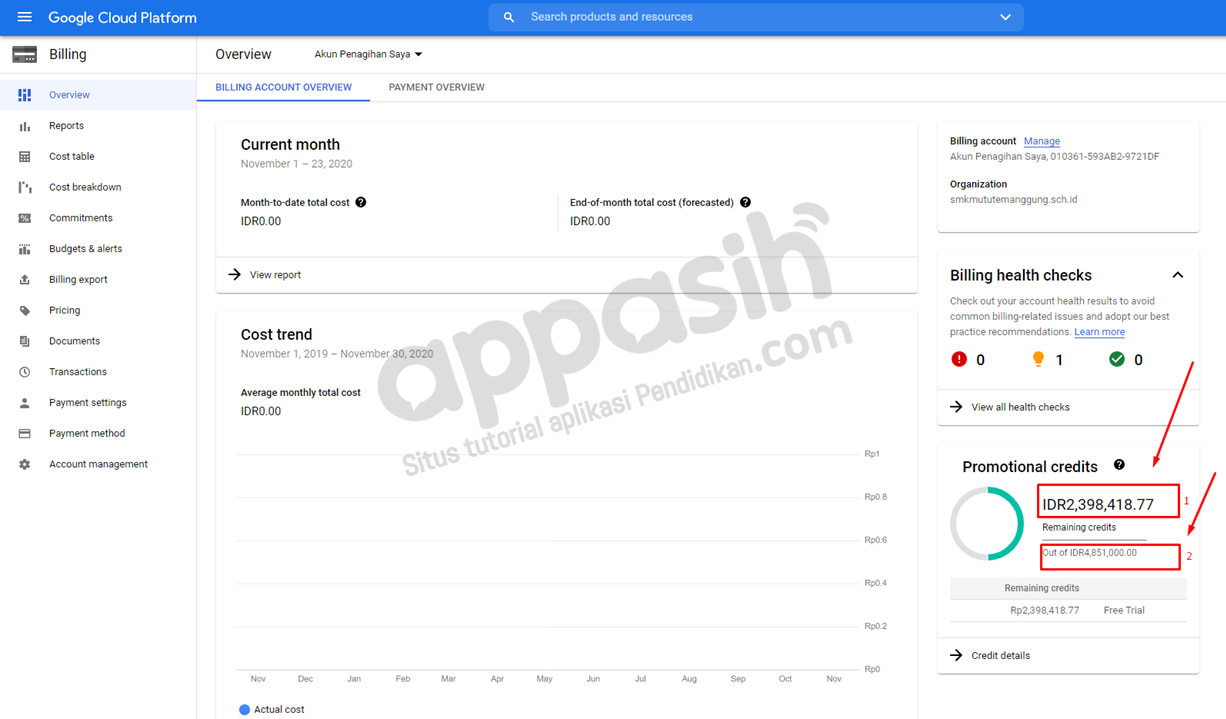Show help for Promotional credits
The image size is (1226, 719).
[x=1119, y=465]
